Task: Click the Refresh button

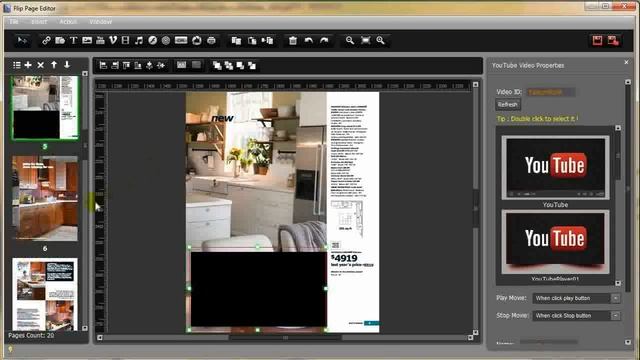Action: (508, 104)
